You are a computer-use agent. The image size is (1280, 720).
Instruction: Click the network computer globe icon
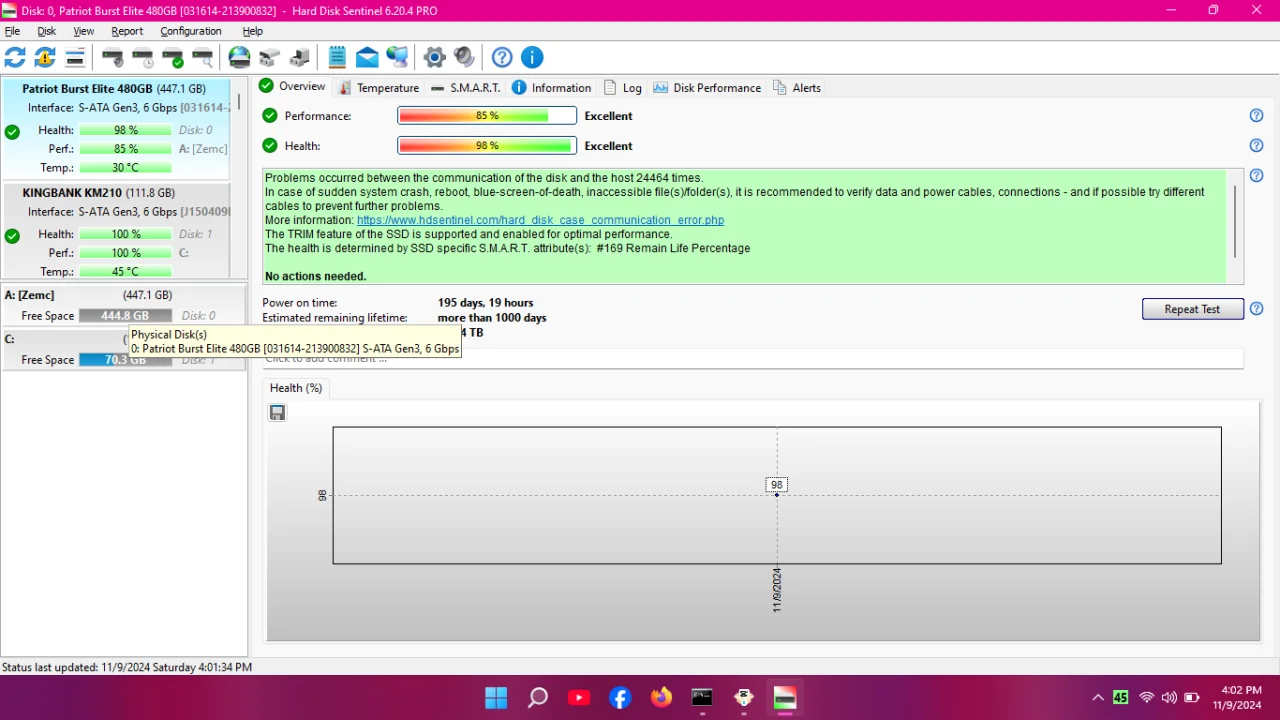(397, 57)
